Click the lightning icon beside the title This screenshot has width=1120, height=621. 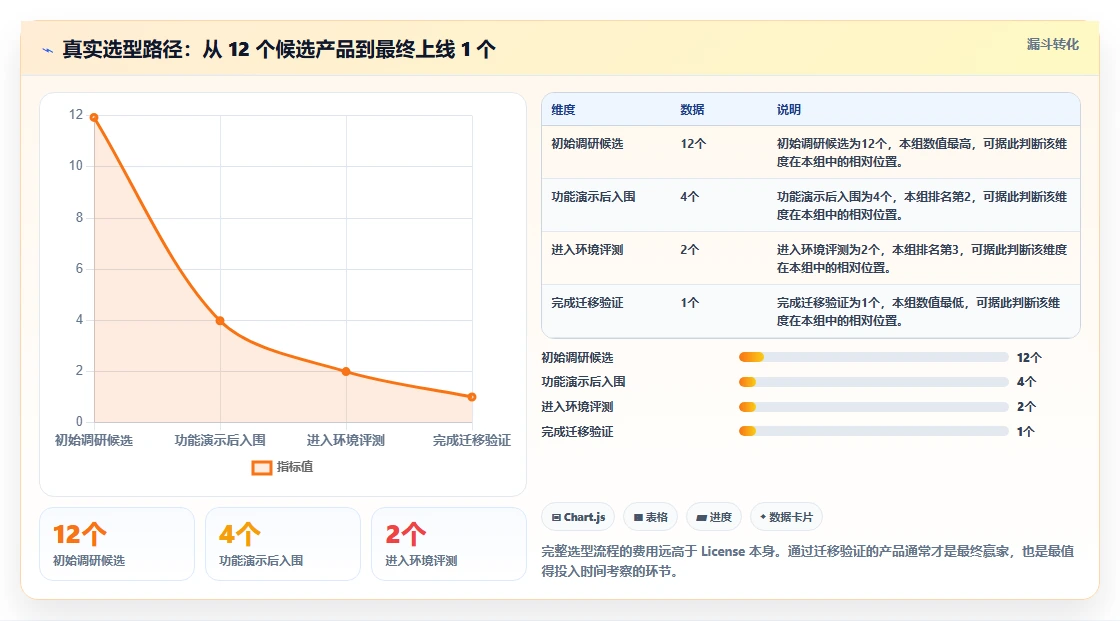(48, 50)
